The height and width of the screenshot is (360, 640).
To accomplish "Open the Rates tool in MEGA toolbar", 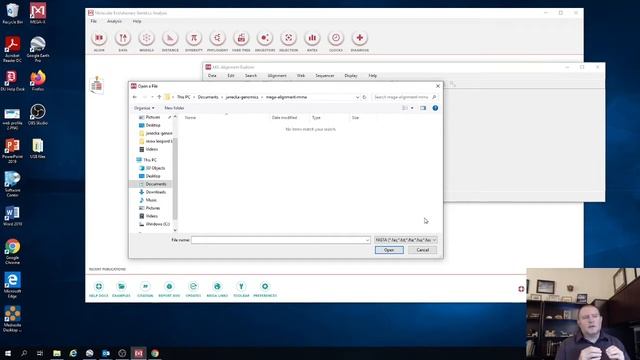I will click(312, 41).
